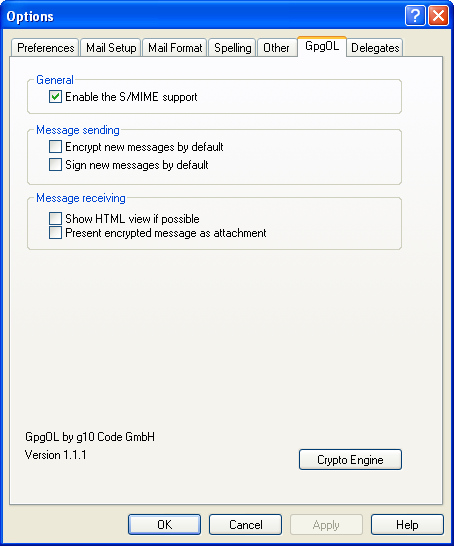Viewport: 454px width, 546px height.
Task: Click the Help button at bottom
Action: click(x=407, y=524)
